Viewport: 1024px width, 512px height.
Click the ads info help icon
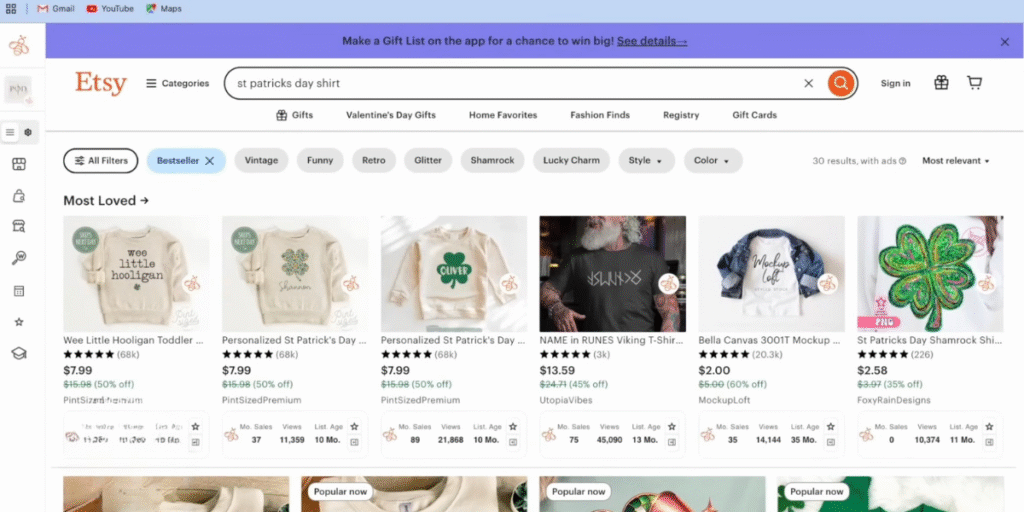click(x=903, y=161)
